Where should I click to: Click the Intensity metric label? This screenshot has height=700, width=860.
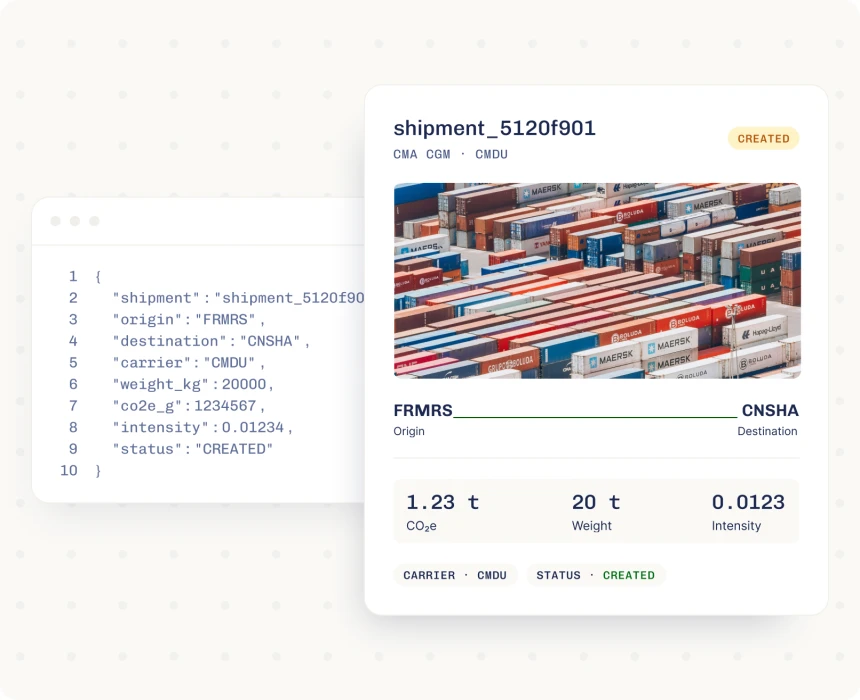click(737, 526)
